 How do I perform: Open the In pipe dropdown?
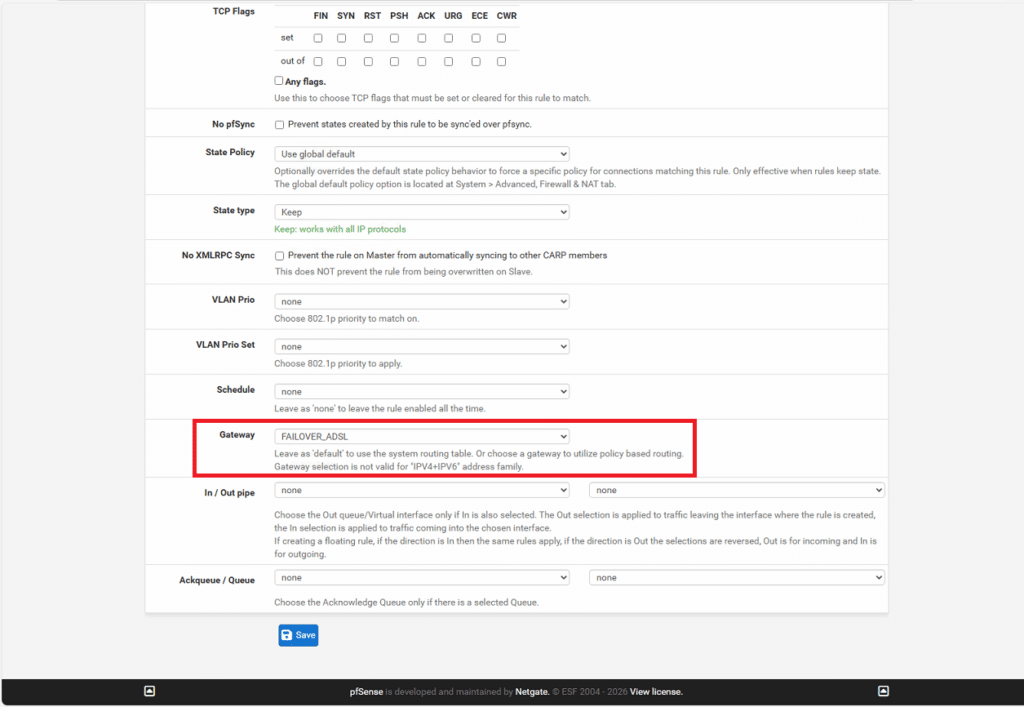point(421,490)
